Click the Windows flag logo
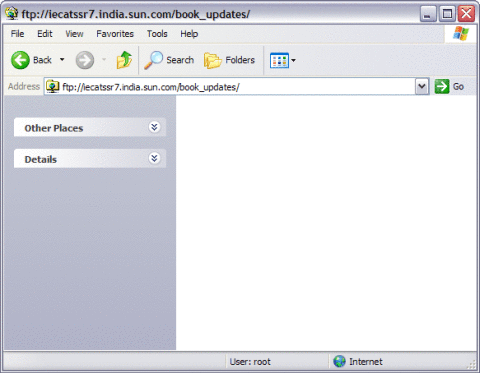The width and height of the screenshot is (480, 373). pos(461,33)
